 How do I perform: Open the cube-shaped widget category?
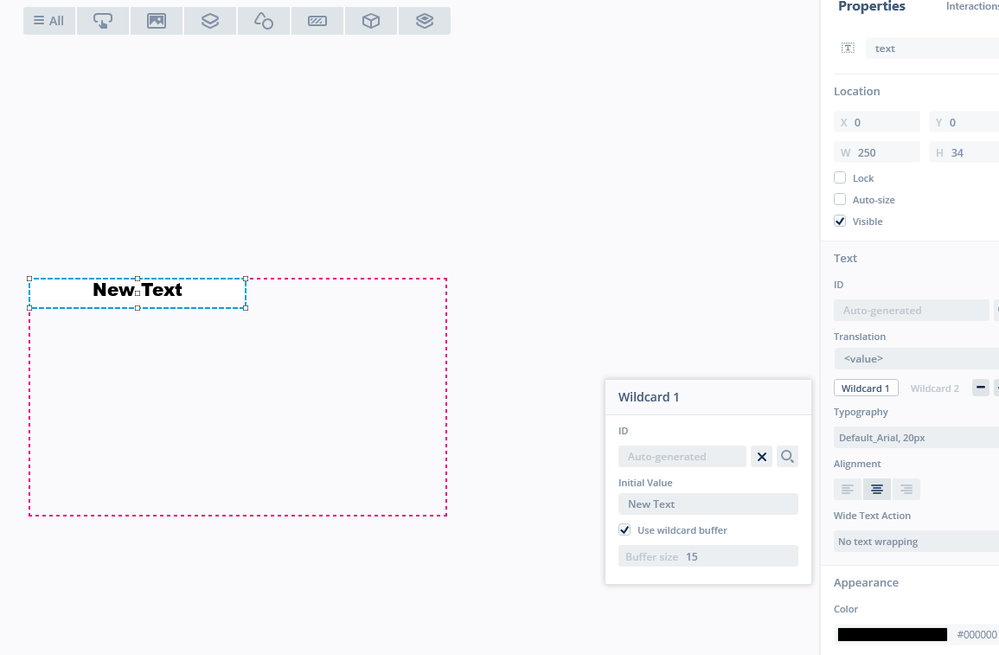pyautogui.click(x=371, y=21)
